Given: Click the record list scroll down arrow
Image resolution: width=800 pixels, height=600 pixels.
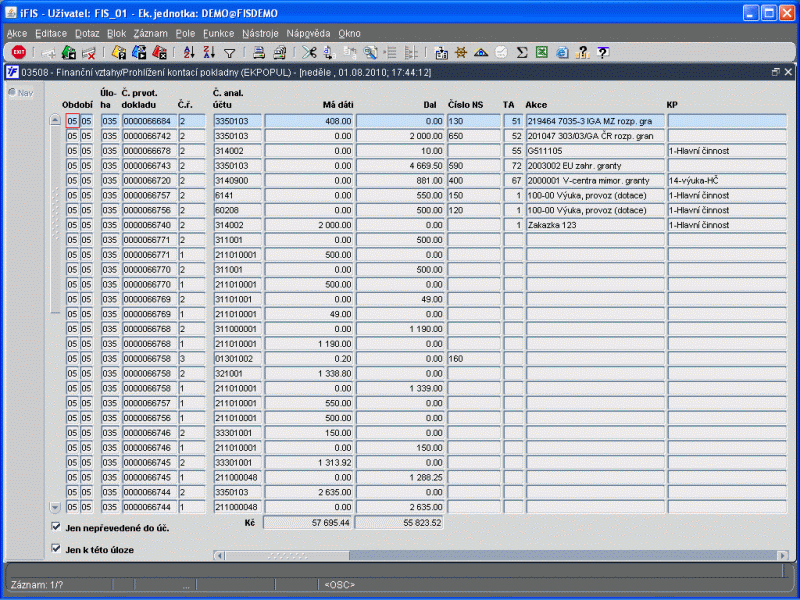Looking at the screenshot, I should pyautogui.click(x=56, y=508).
